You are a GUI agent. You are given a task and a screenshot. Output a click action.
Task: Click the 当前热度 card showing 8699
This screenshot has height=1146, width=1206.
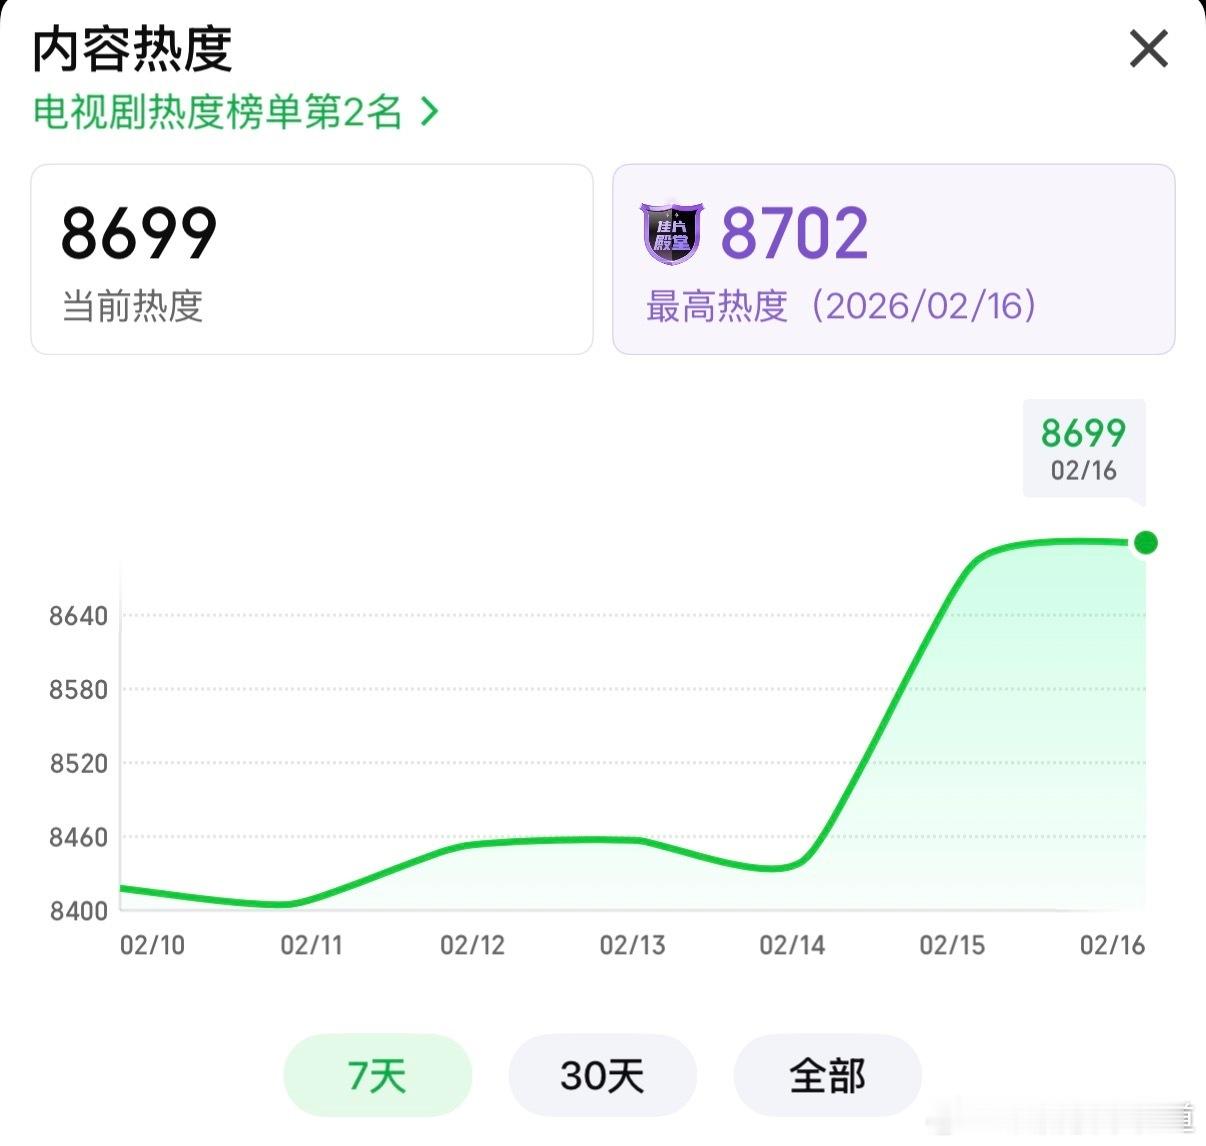(312, 259)
